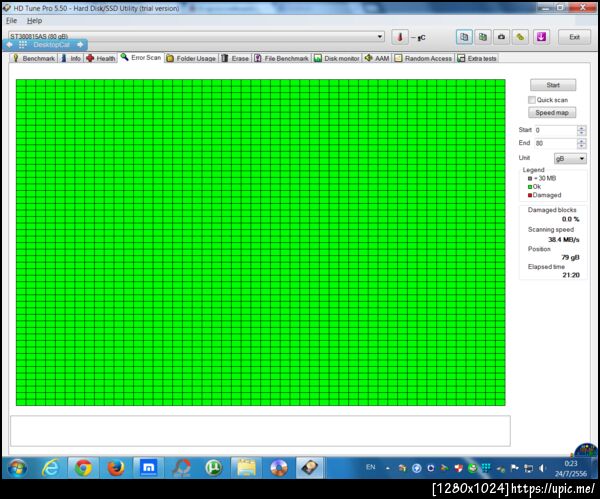This screenshot has height=499, width=600.
Task: Open the drive selection dropdown ST380815AS
Action: click(196, 36)
